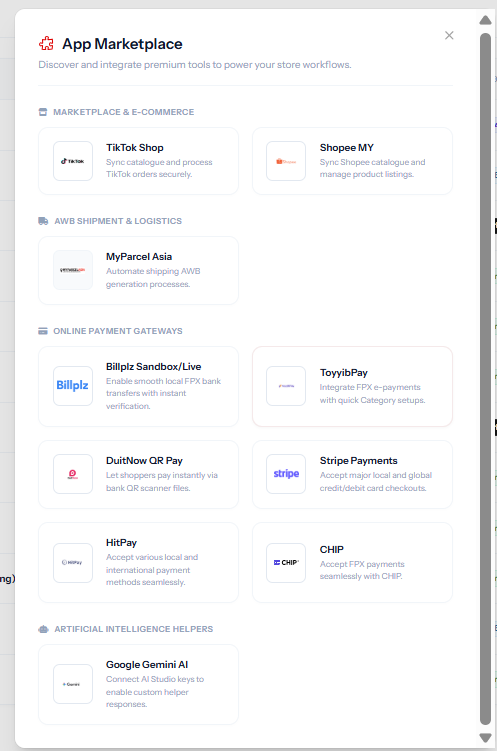497x751 pixels.
Task: Click 'Sync catalogue and process TikTok orders' description
Action: 159,168
